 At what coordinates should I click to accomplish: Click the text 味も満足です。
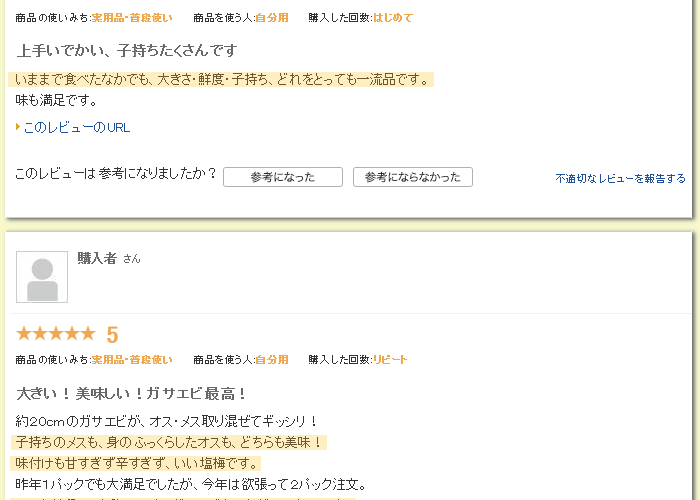point(56,100)
